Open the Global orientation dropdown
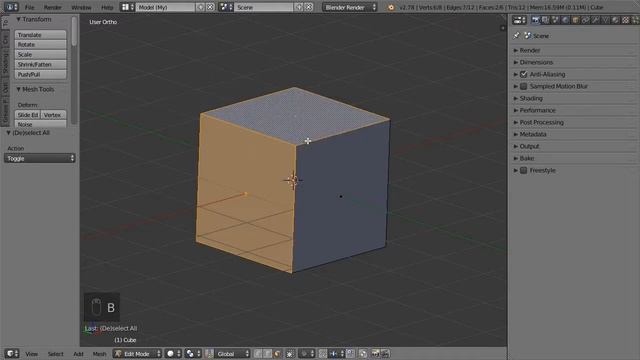Image resolution: width=640 pixels, height=360 pixels. [x=232, y=353]
